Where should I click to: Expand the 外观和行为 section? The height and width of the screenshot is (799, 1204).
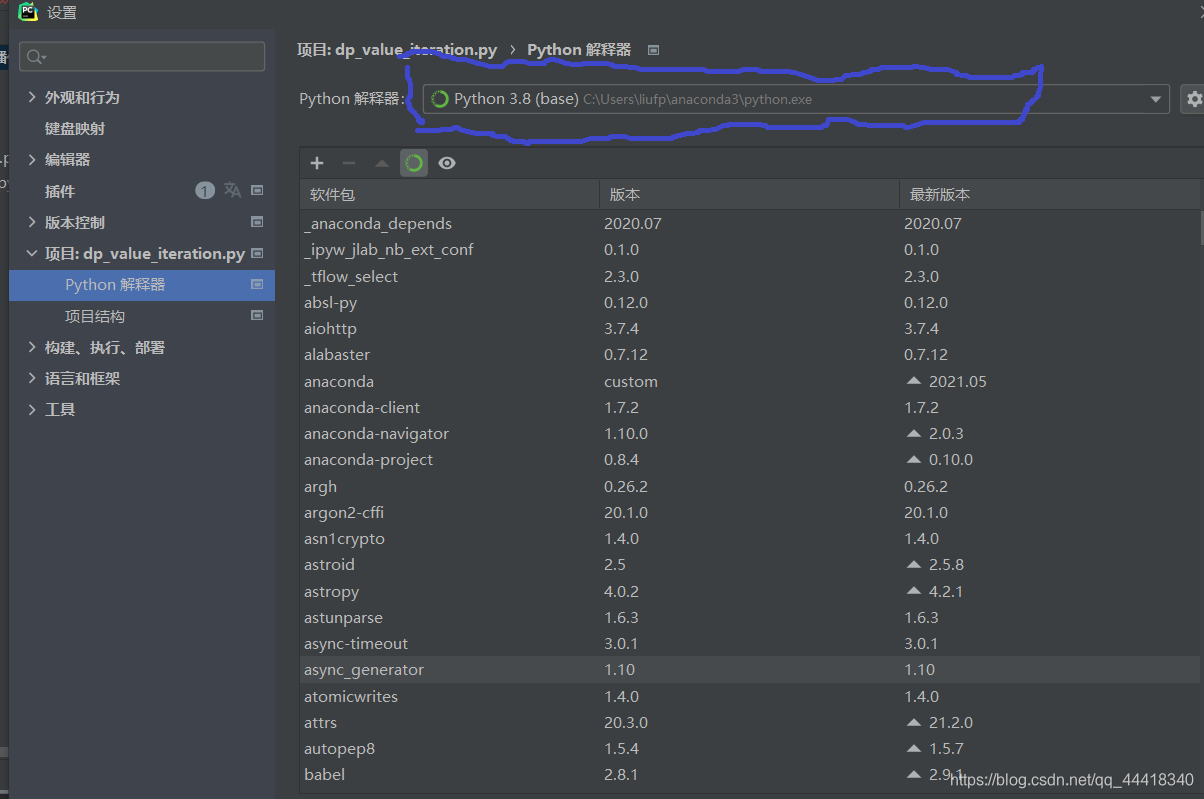32,97
